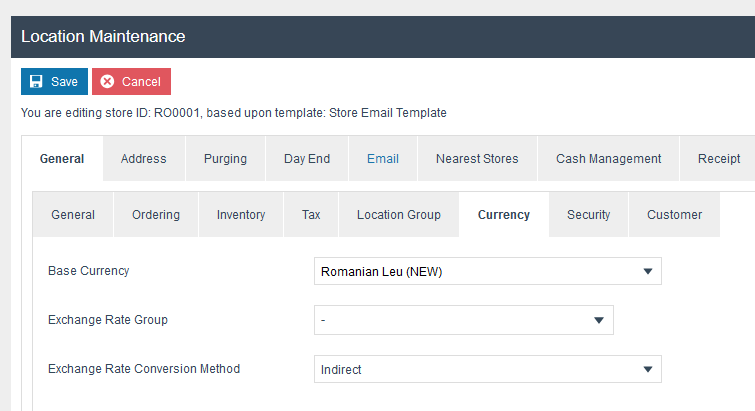The height and width of the screenshot is (411, 755).
Task: Switch to the Address tab
Action: [x=144, y=159]
